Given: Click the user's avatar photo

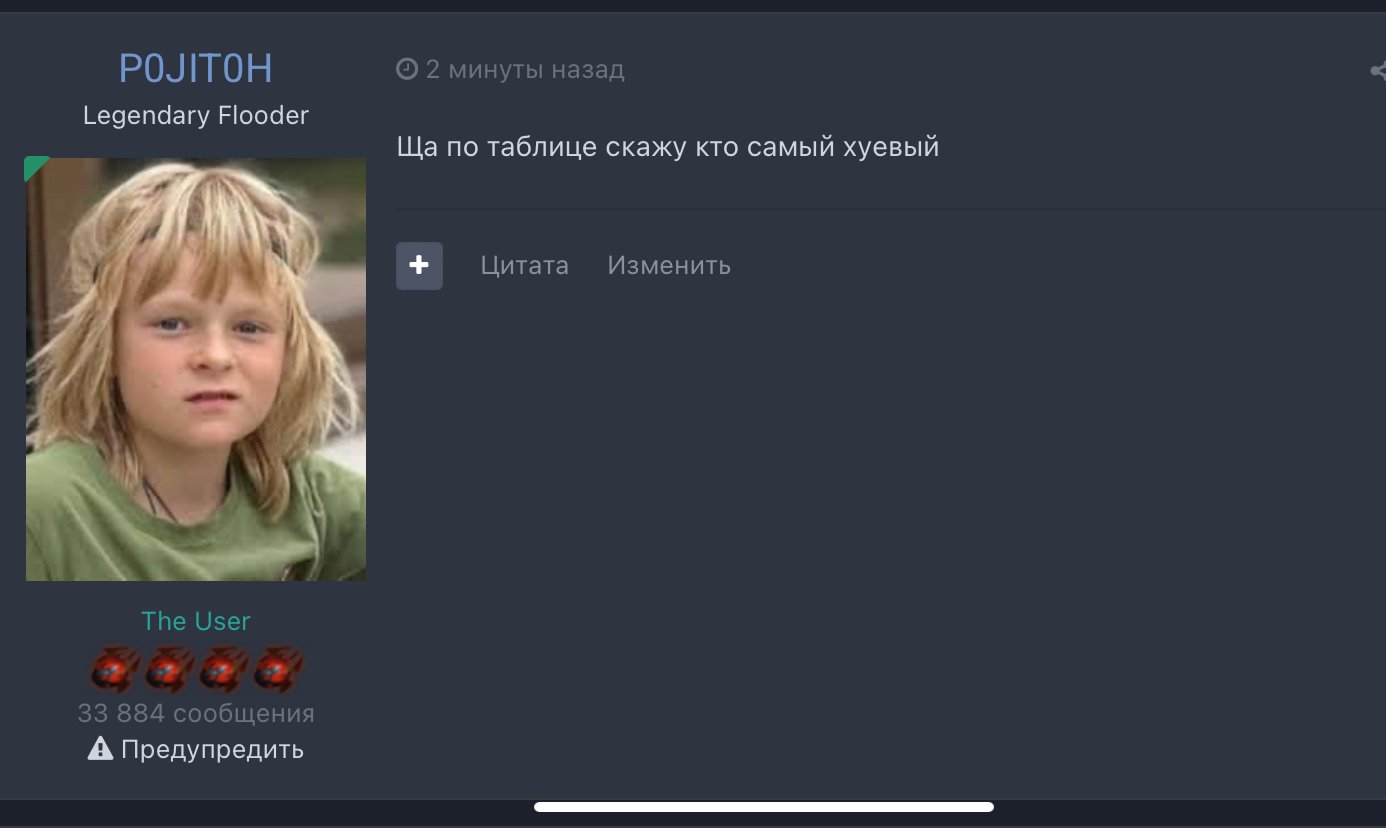Looking at the screenshot, I should (x=196, y=369).
